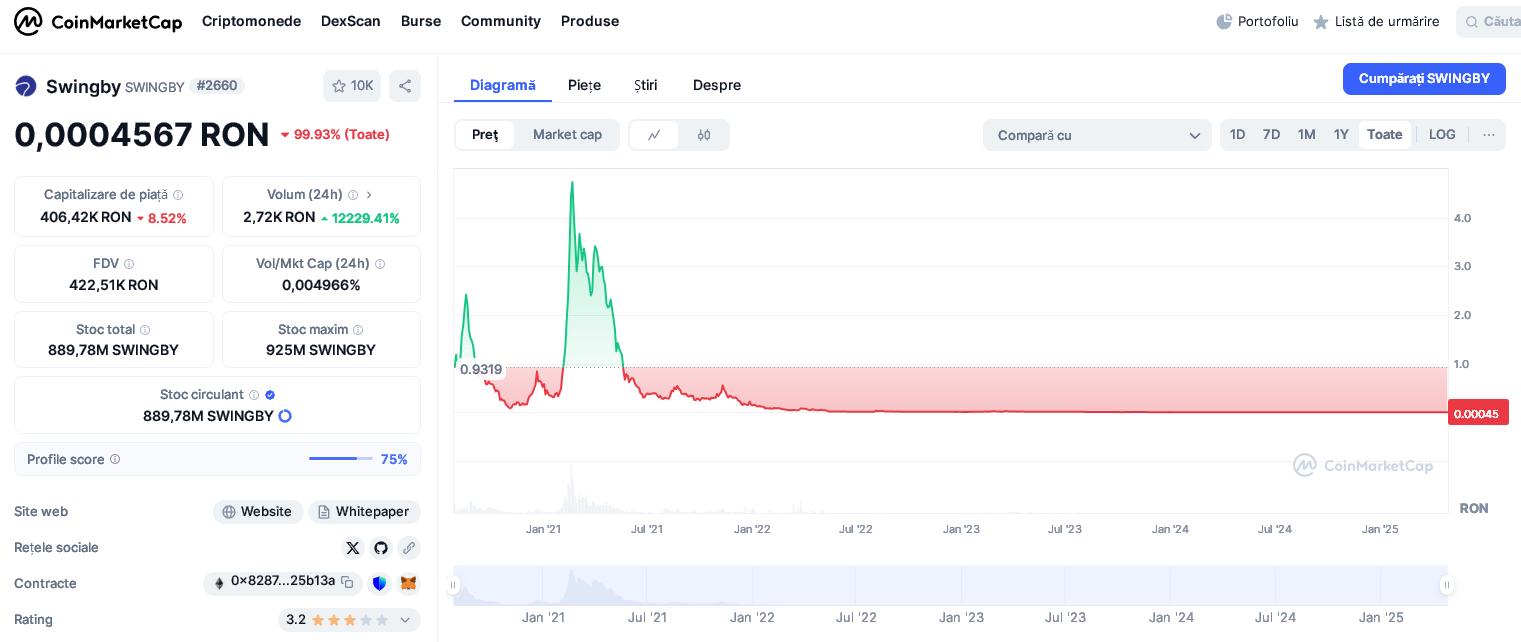Open the 'Compară cu' dropdown
The height and width of the screenshot is (642, 1521).
click(x=1097, y=135)
